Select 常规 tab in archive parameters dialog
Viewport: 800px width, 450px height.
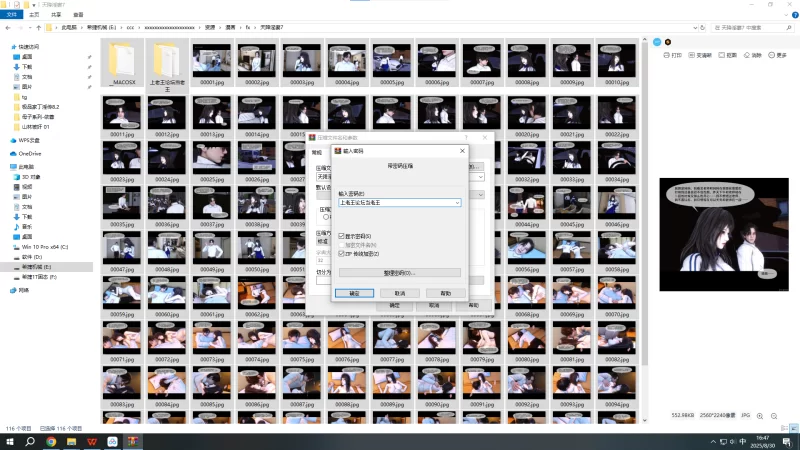coord(317,152)
